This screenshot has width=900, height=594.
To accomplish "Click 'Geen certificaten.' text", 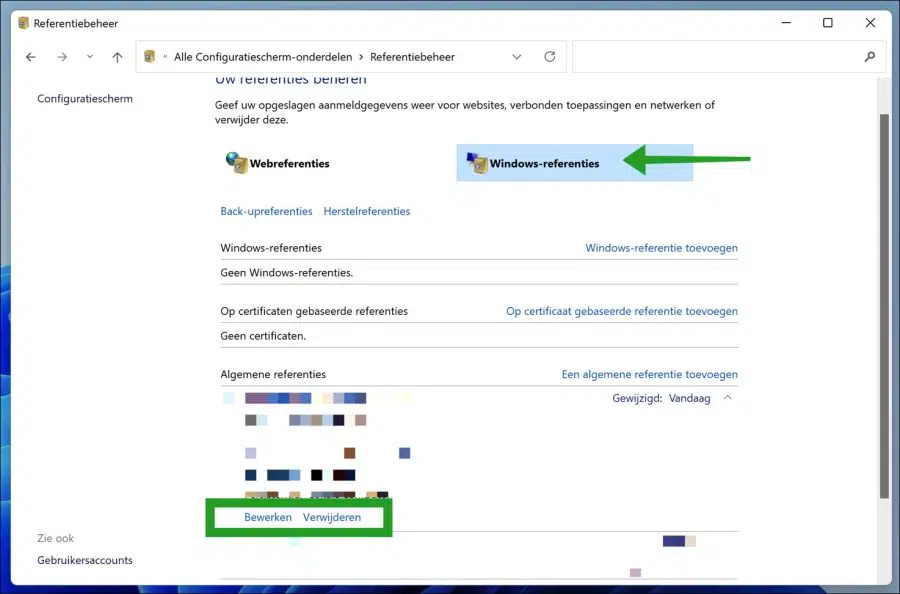I will 263,336.
